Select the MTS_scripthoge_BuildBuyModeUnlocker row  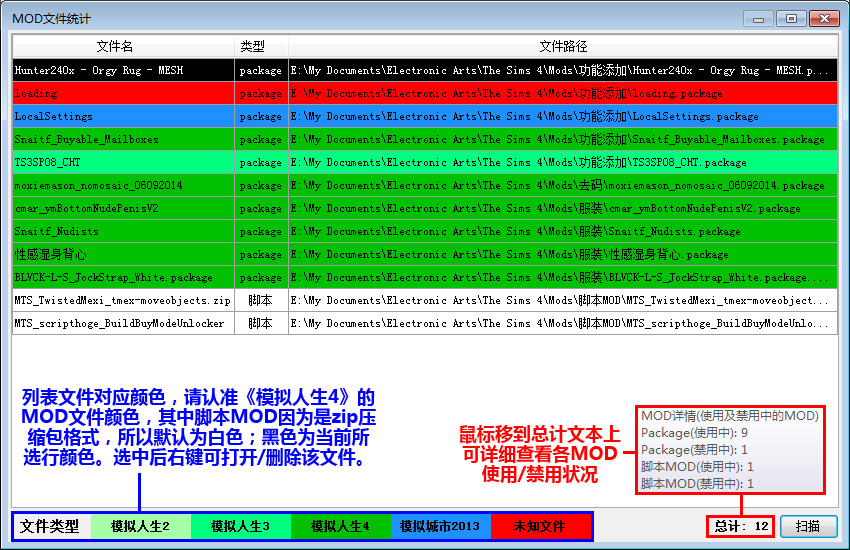pyautogui.click(x=123, y=324)
